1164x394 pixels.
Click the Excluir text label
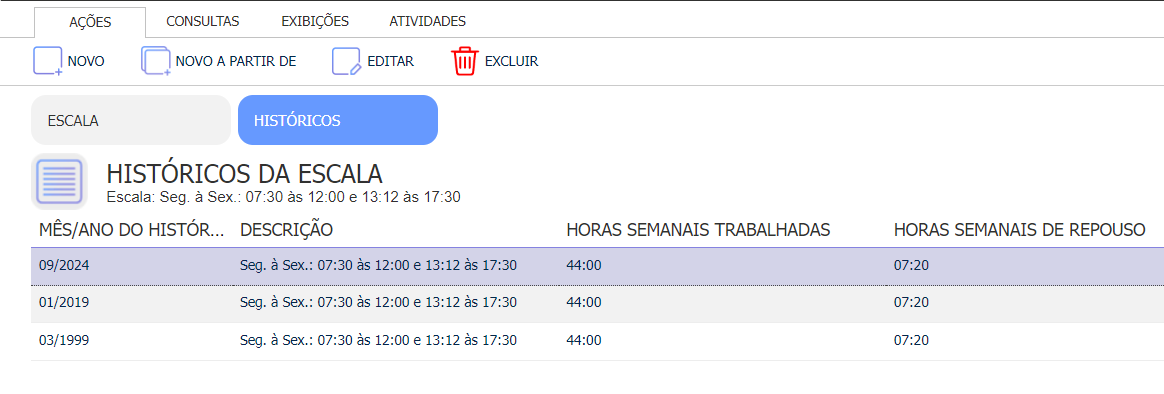511,62
